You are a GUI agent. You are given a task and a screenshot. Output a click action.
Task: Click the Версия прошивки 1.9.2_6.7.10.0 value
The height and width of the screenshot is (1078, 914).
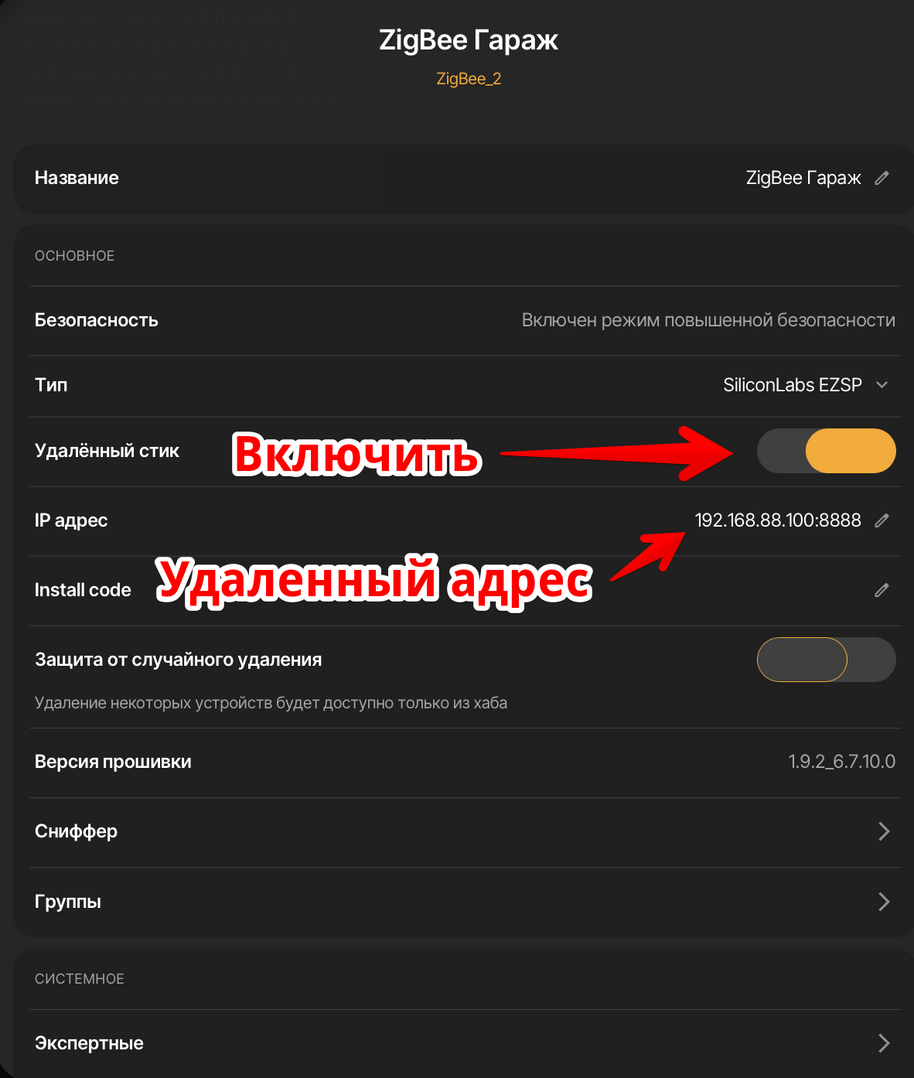[x=842, y=762]
